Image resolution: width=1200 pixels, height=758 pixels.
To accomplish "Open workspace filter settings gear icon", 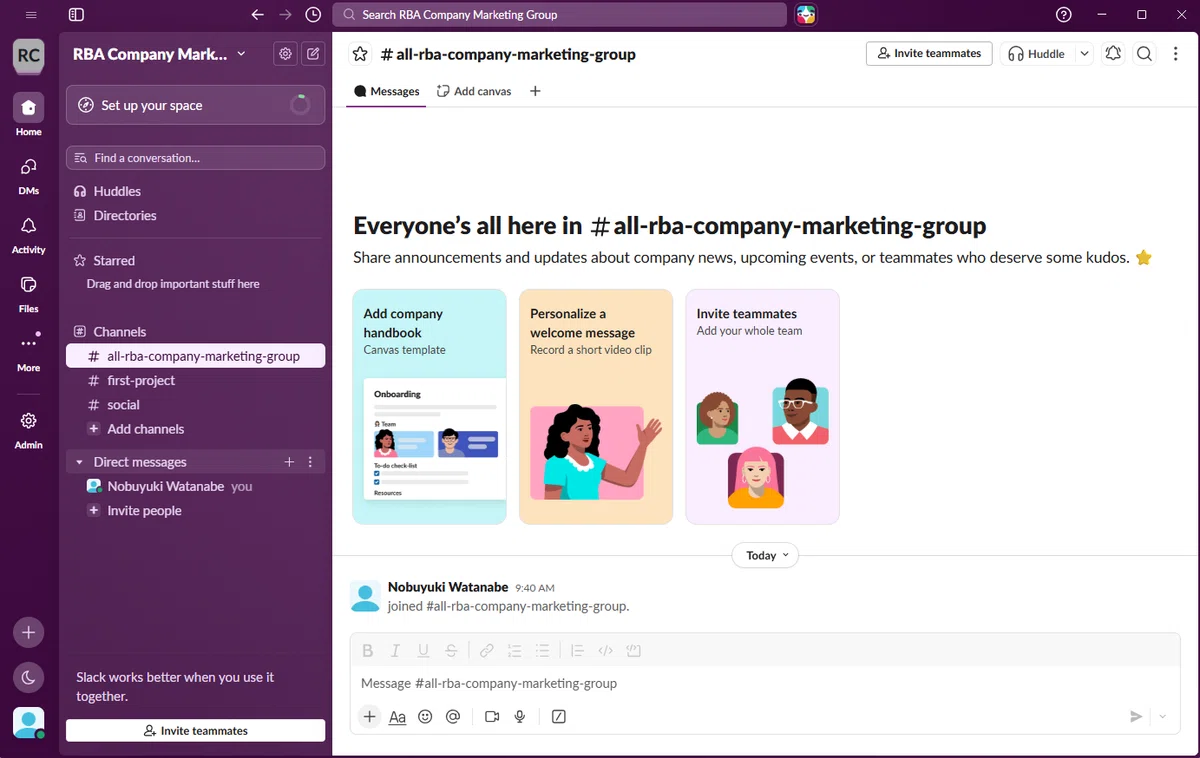I will click(x=286, y=54).
